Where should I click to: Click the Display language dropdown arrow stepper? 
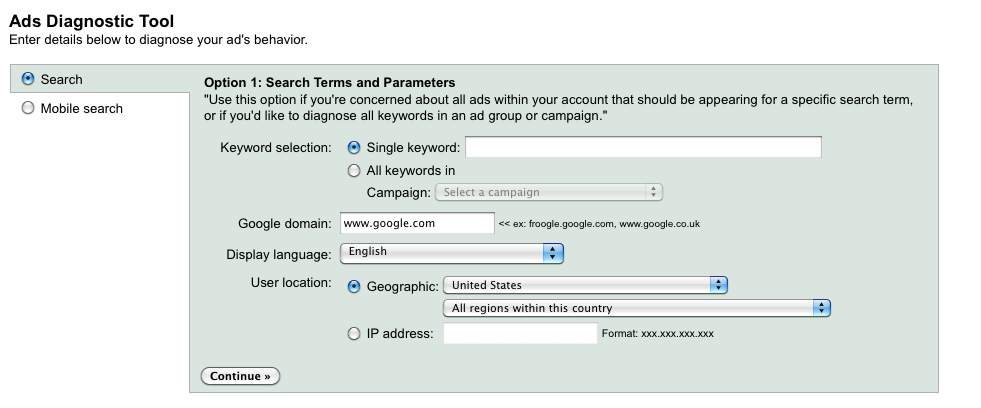coord(553,253)
